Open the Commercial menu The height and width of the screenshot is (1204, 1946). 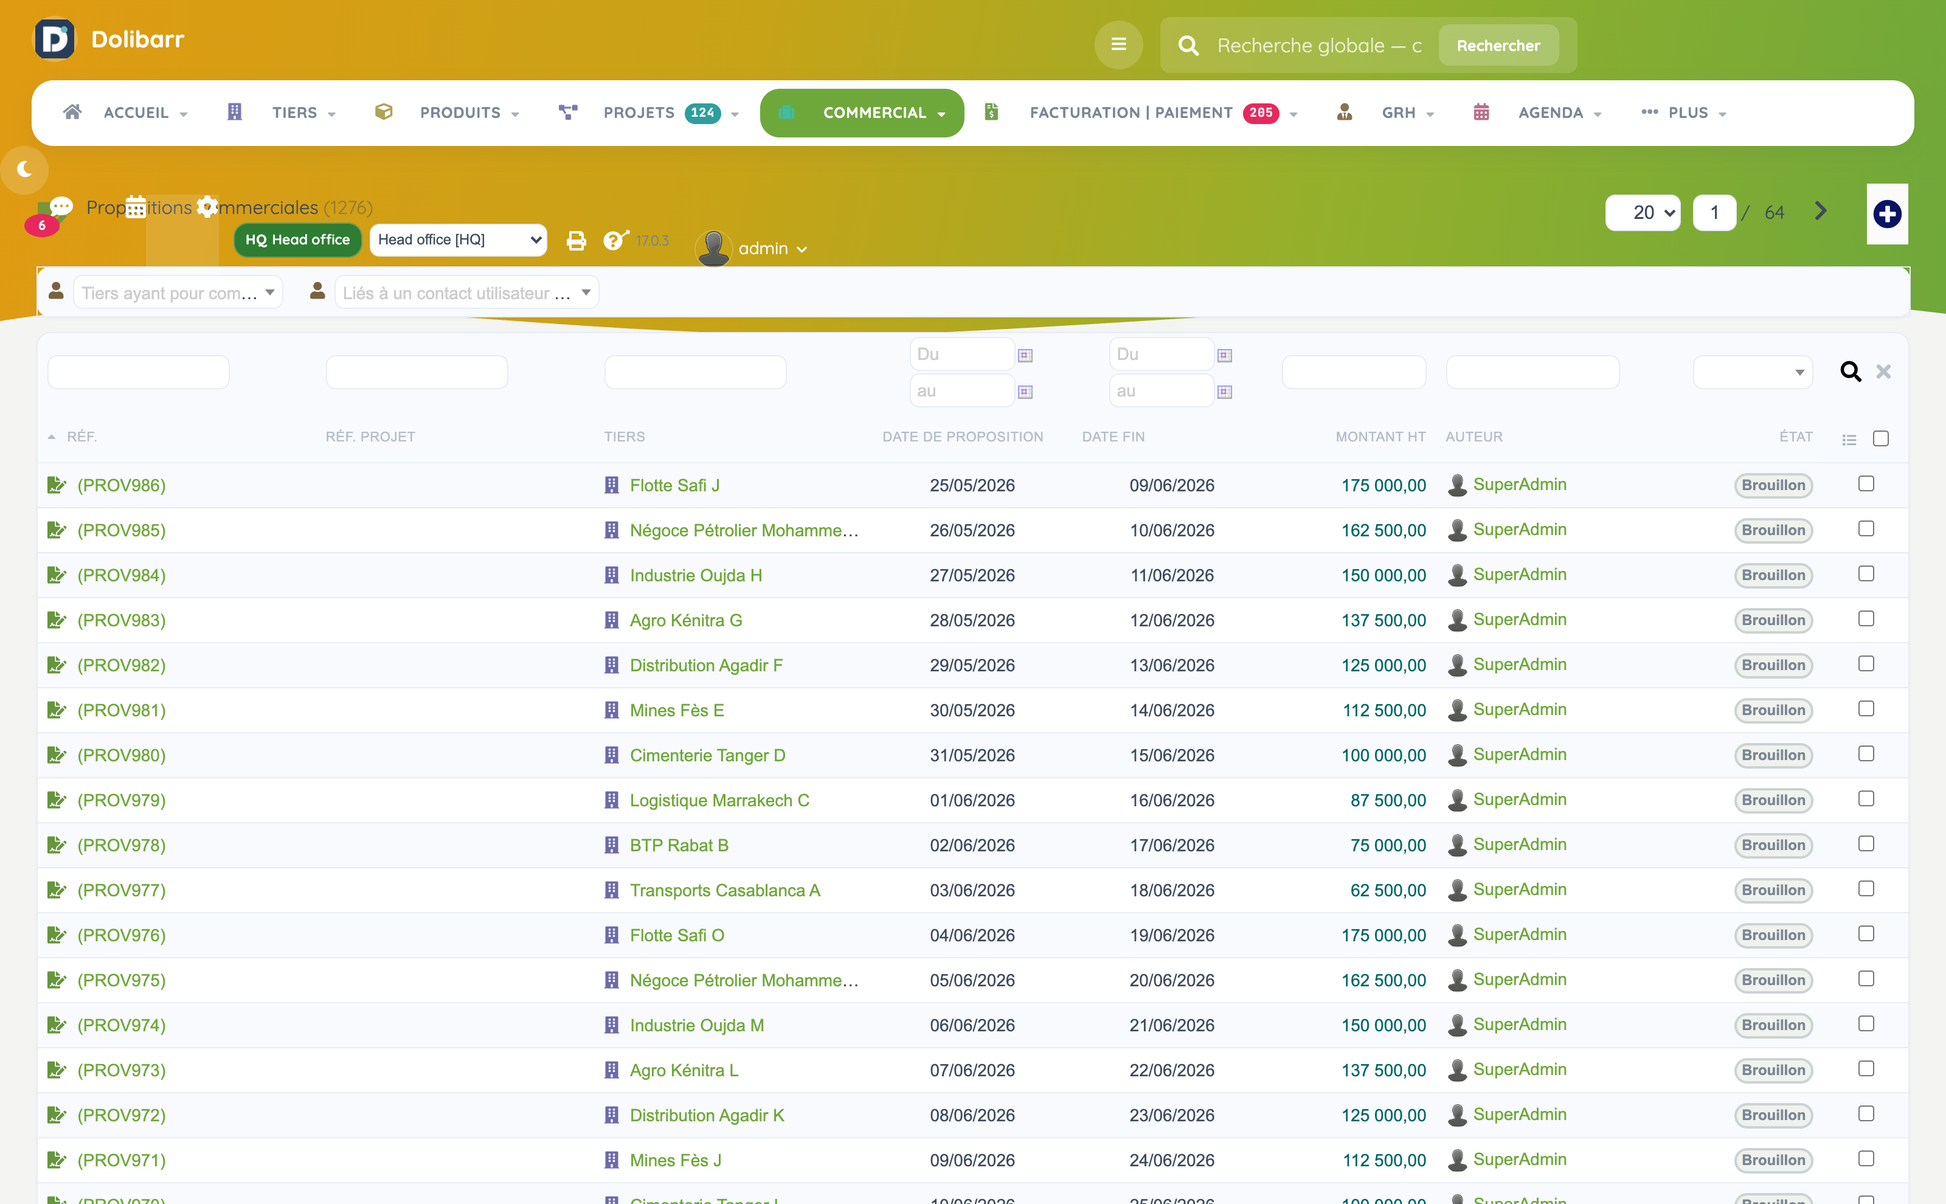(862, 113)
